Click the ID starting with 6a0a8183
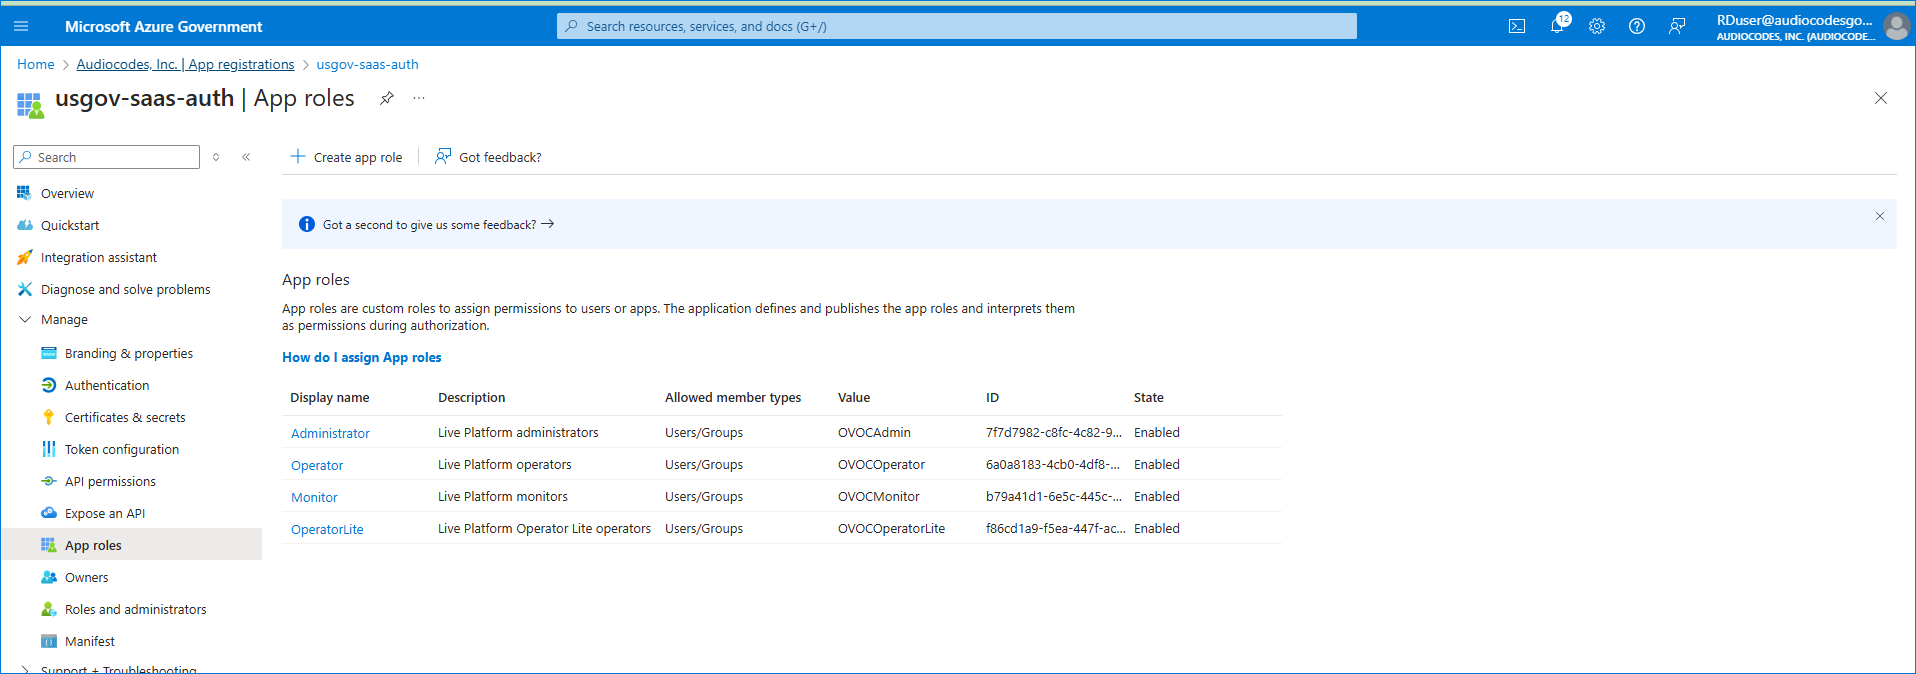Viewport: 1916px width, 674px height. tap(1053, 464)
